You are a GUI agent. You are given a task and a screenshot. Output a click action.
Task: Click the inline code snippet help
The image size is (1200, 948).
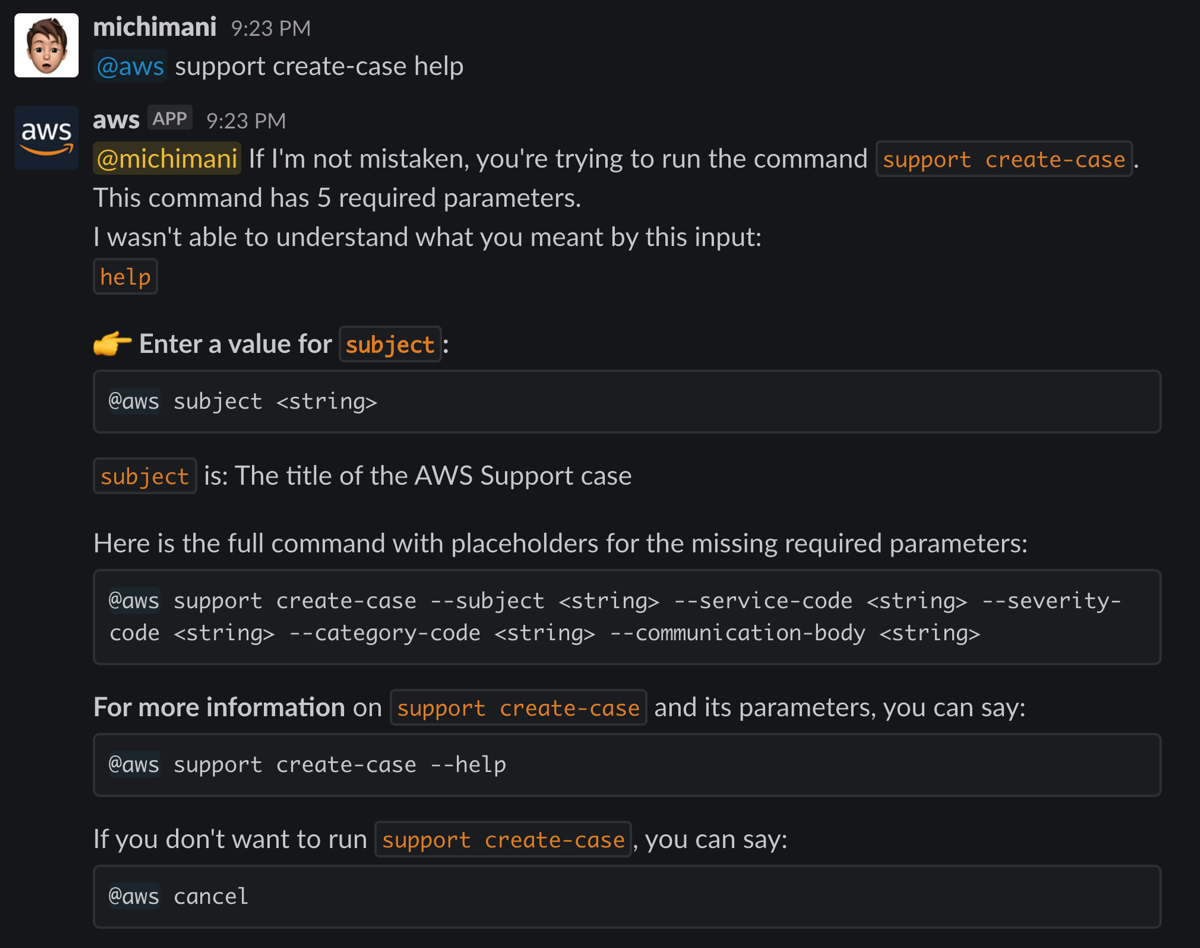[x=124, y=277]
